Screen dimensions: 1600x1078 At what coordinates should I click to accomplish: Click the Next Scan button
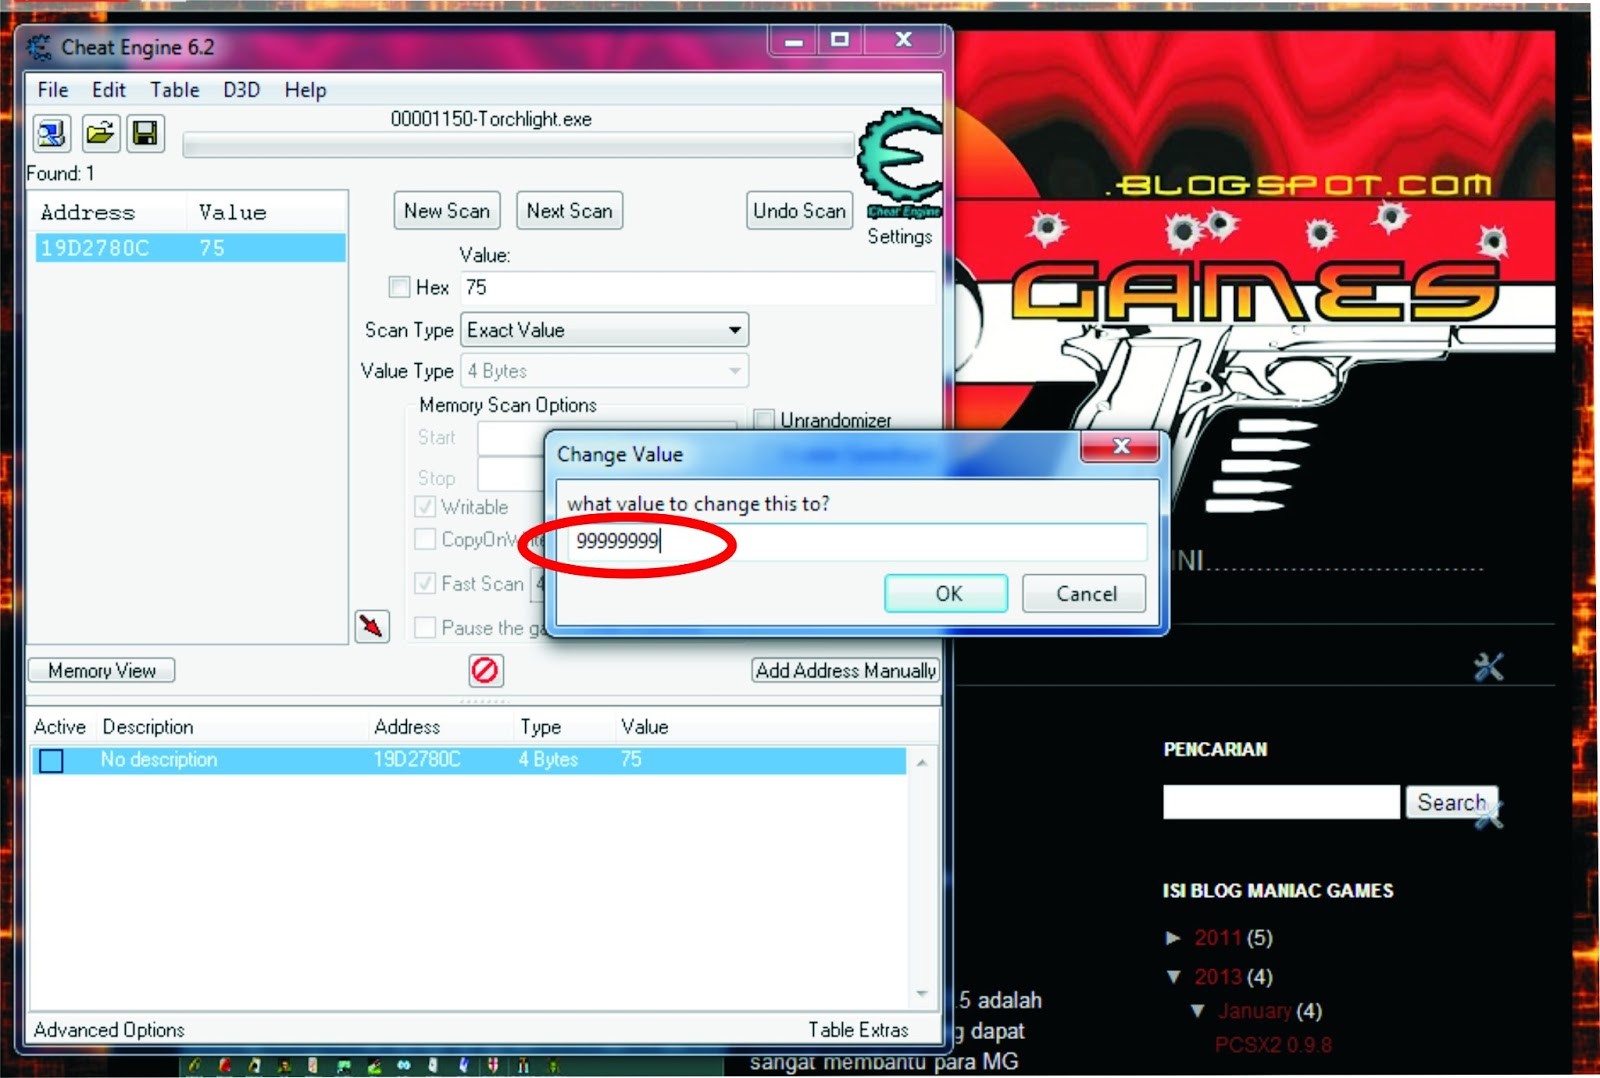click(x=569, y=211)
